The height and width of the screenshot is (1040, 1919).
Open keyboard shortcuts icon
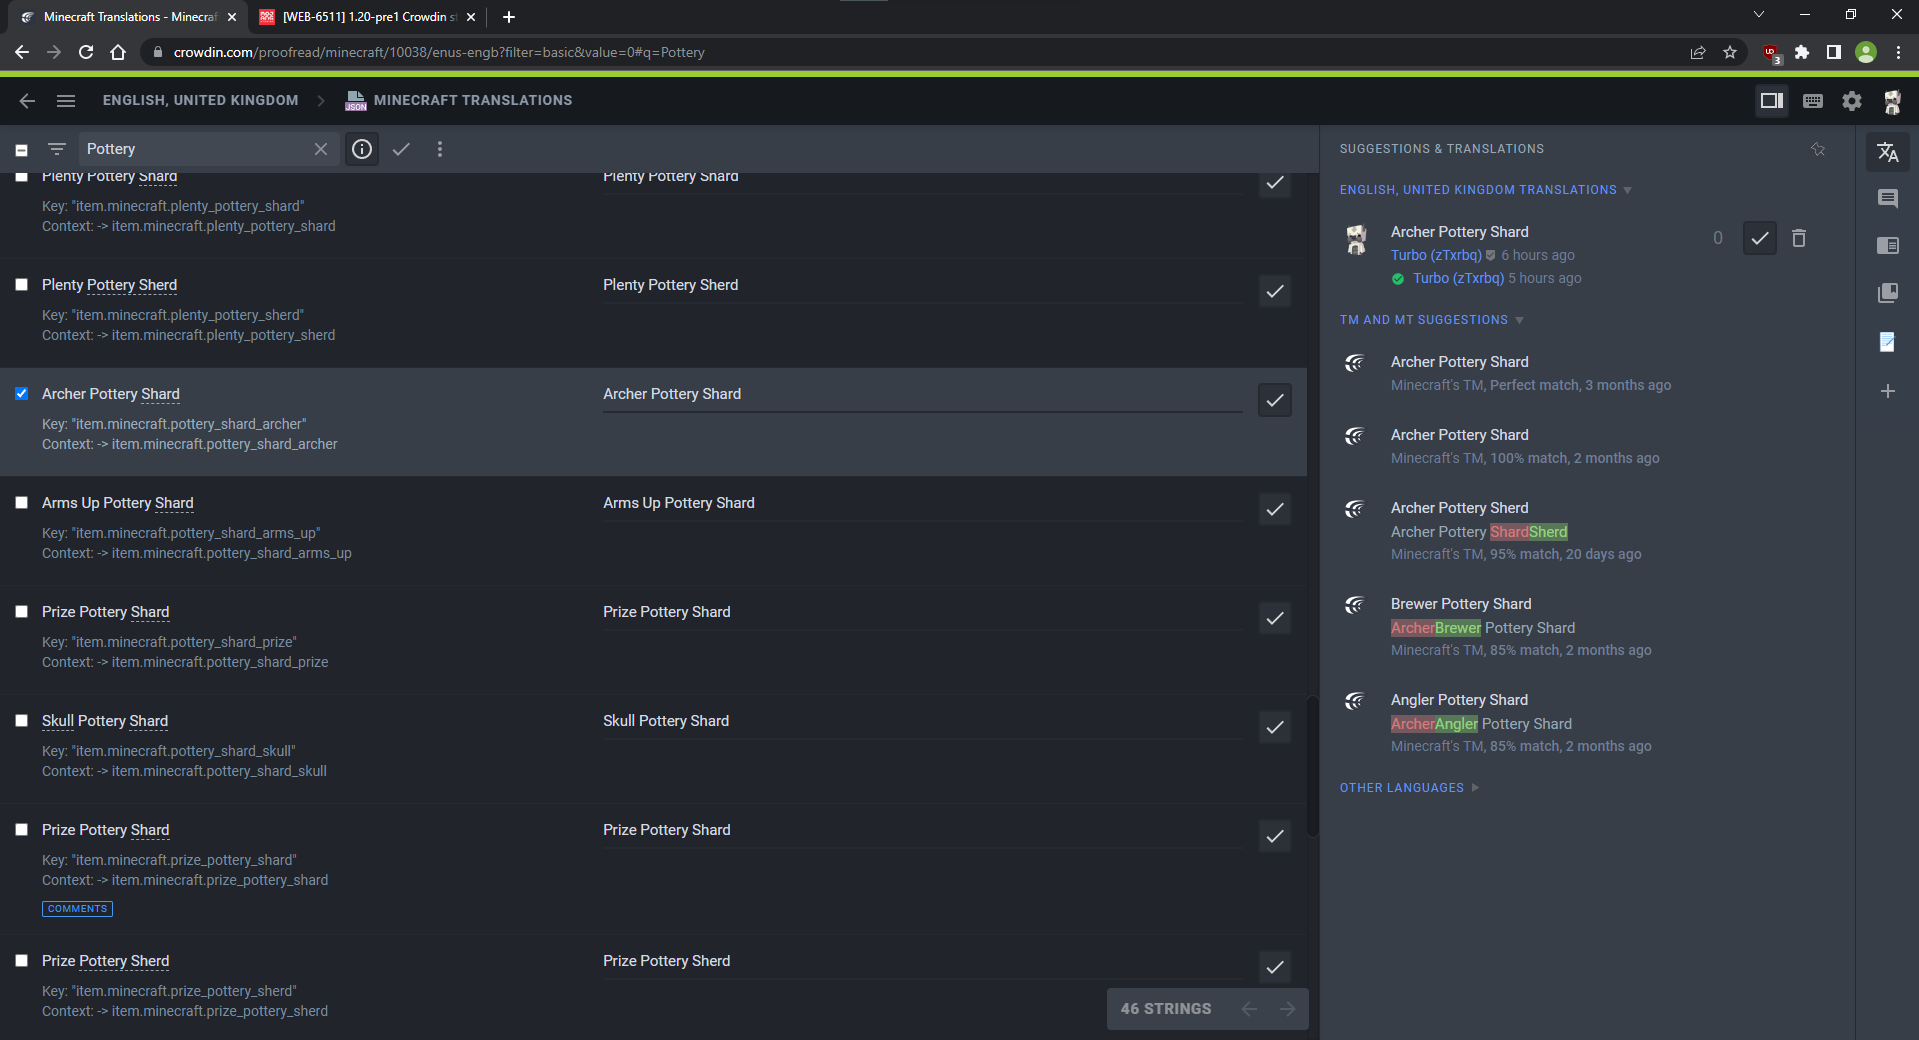pyautogui.click(x=1812, y=101)
